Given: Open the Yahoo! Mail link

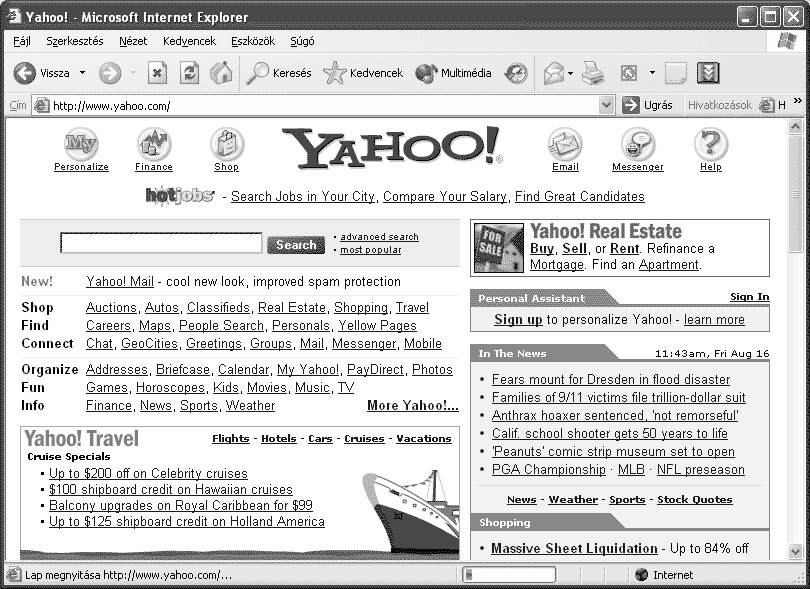Looking at the screenshot, I should tap(120, 282).
